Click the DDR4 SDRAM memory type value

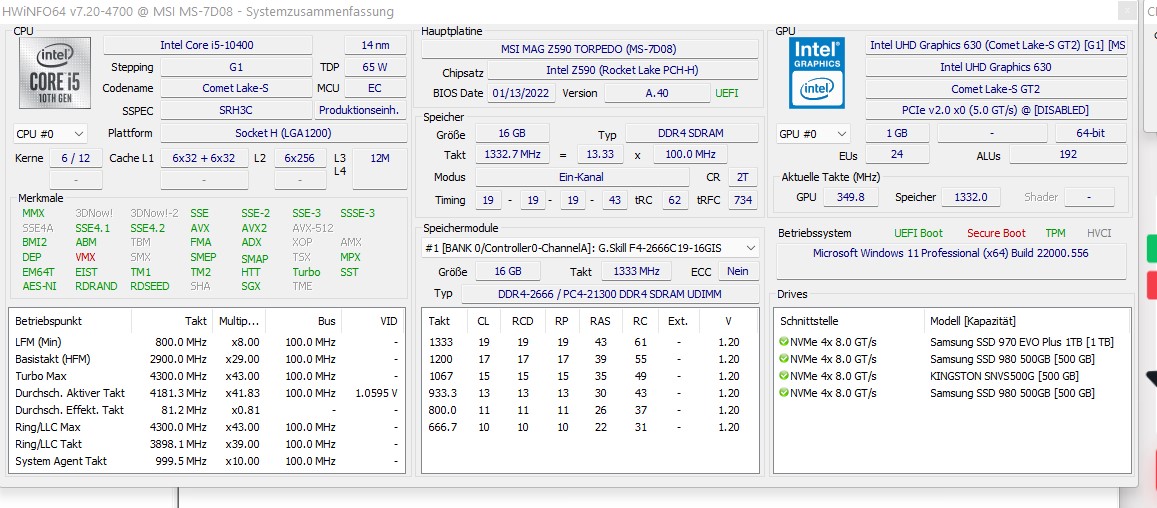click(691, 134)
